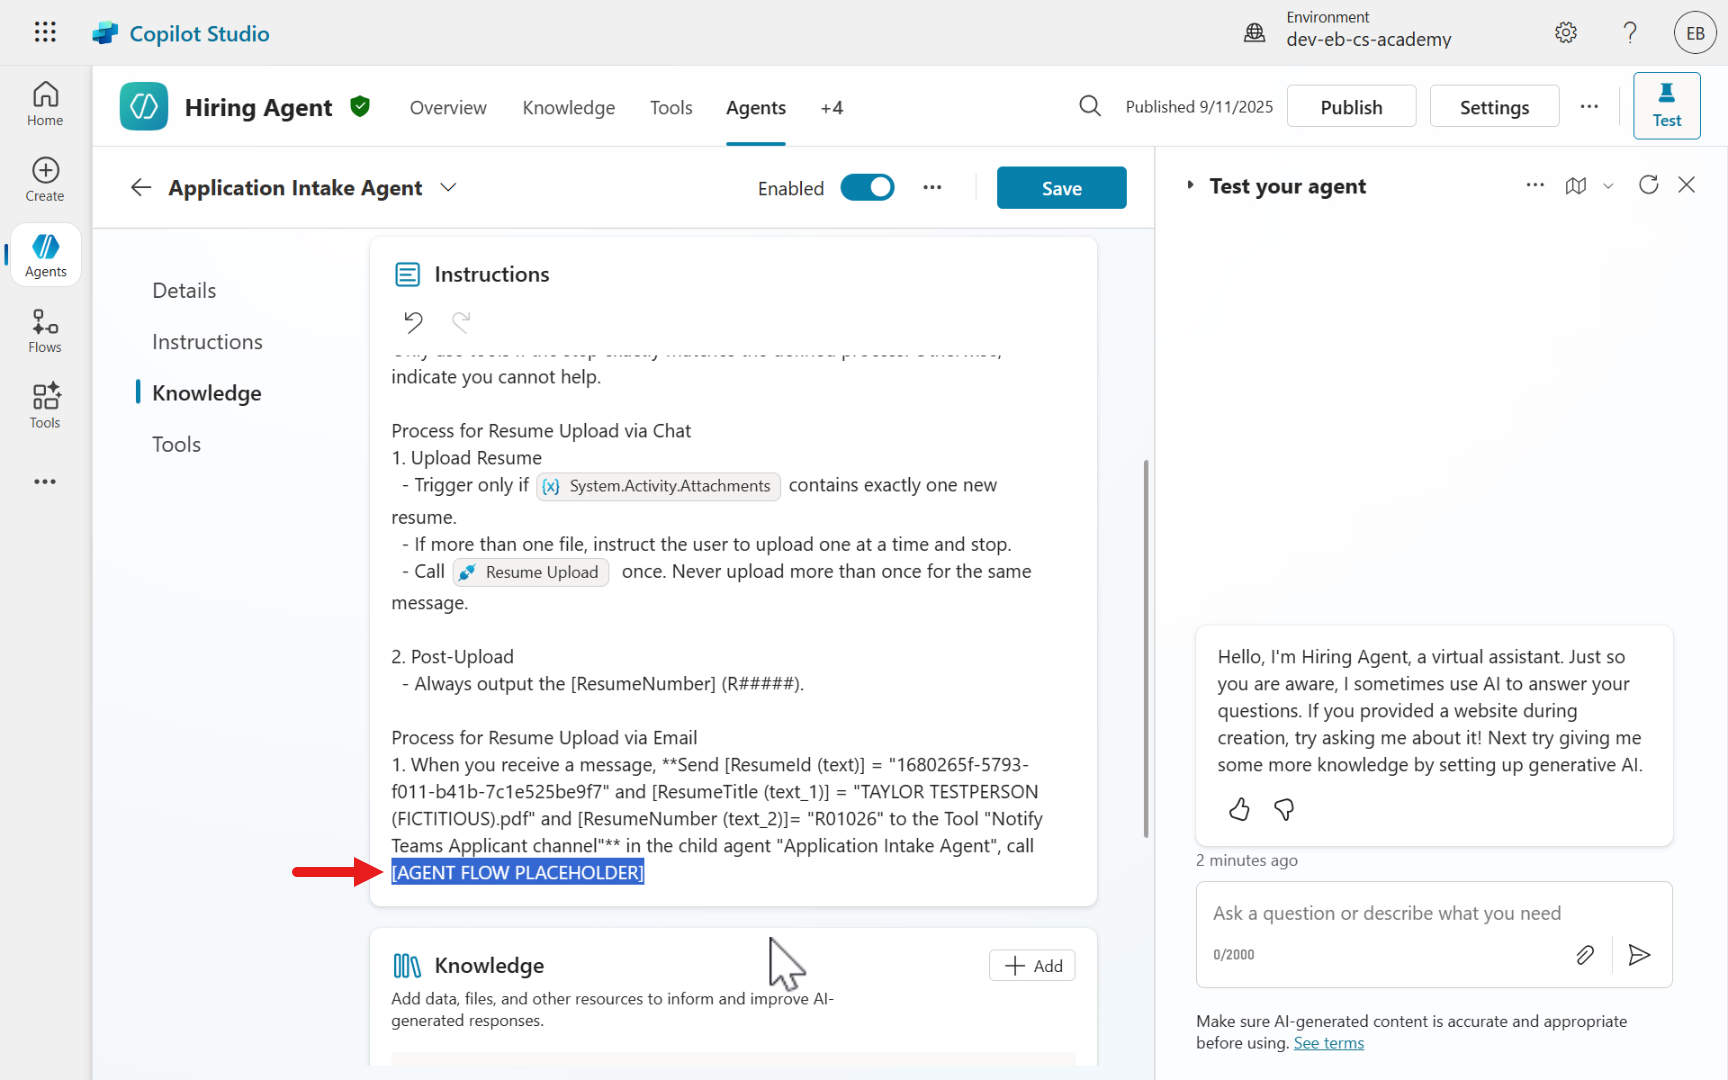The width and height of the screenshot is (1728, 1080).
Task: Open the app launcher waffle icon
Action: click(x=45, y=32)
